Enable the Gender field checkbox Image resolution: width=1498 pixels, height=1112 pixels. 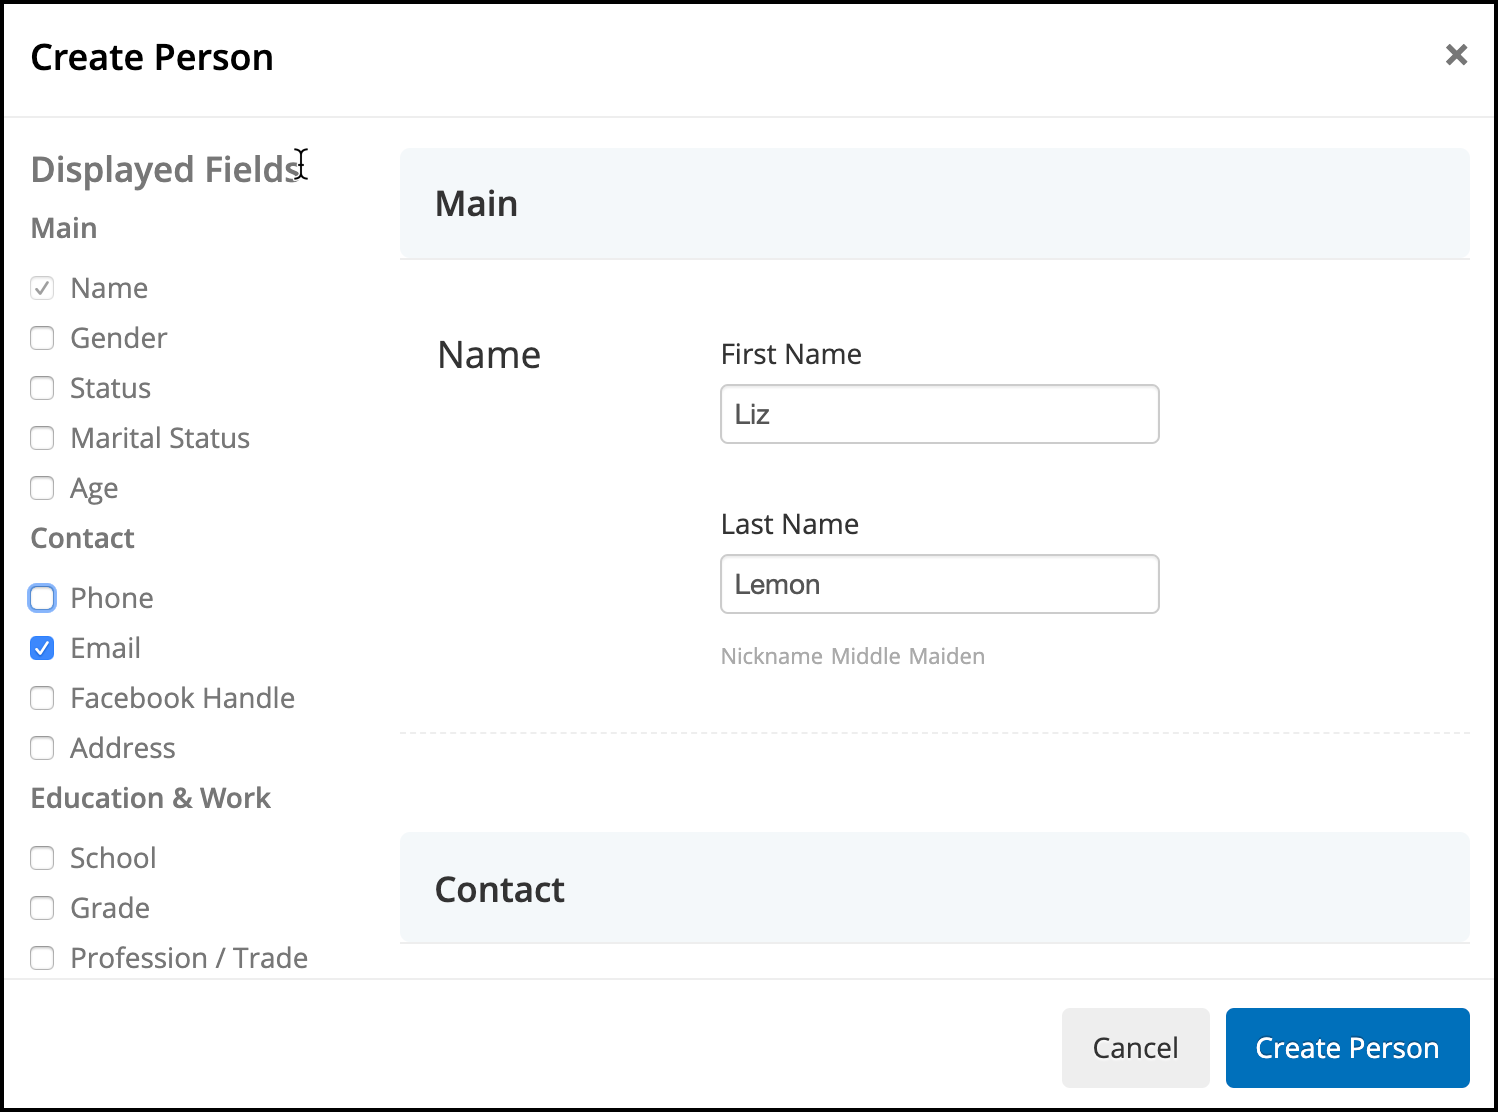pyautogui.click(x=42, y=338)
